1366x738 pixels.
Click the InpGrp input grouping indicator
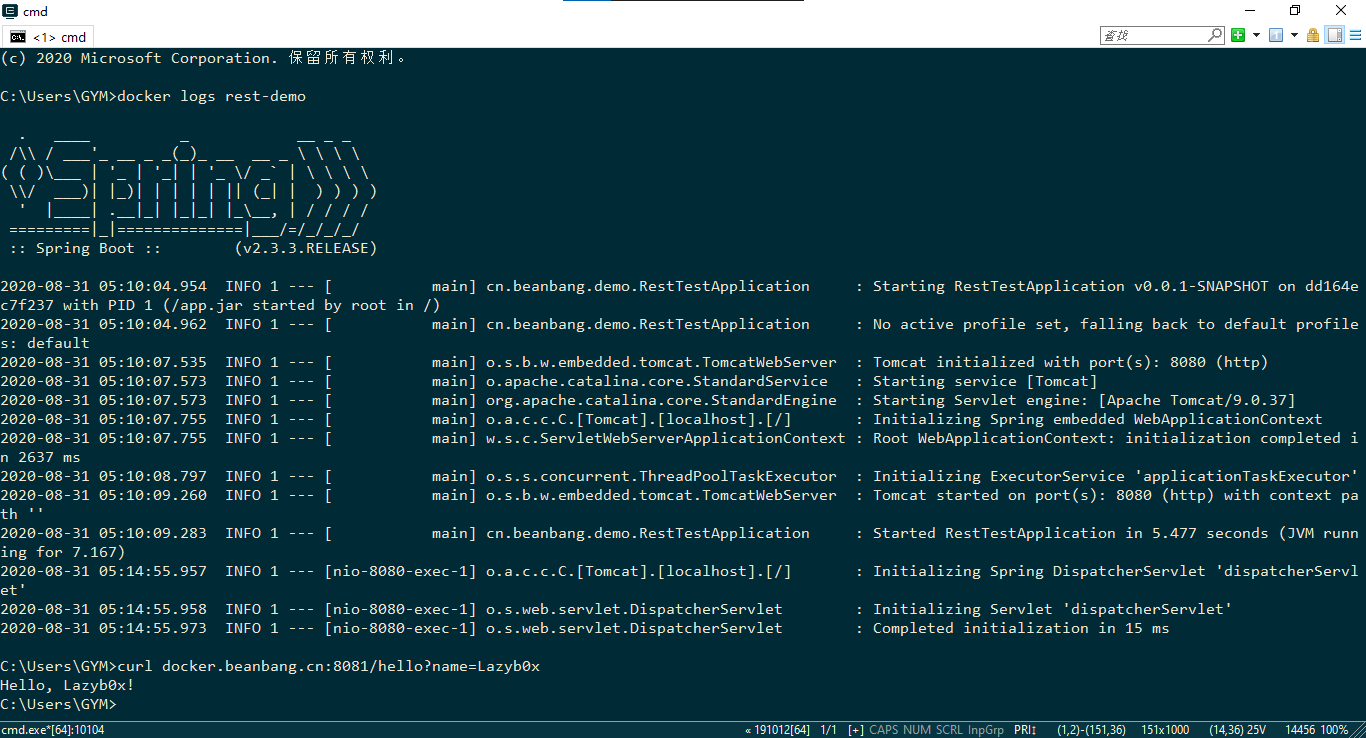tap(986, 730)
